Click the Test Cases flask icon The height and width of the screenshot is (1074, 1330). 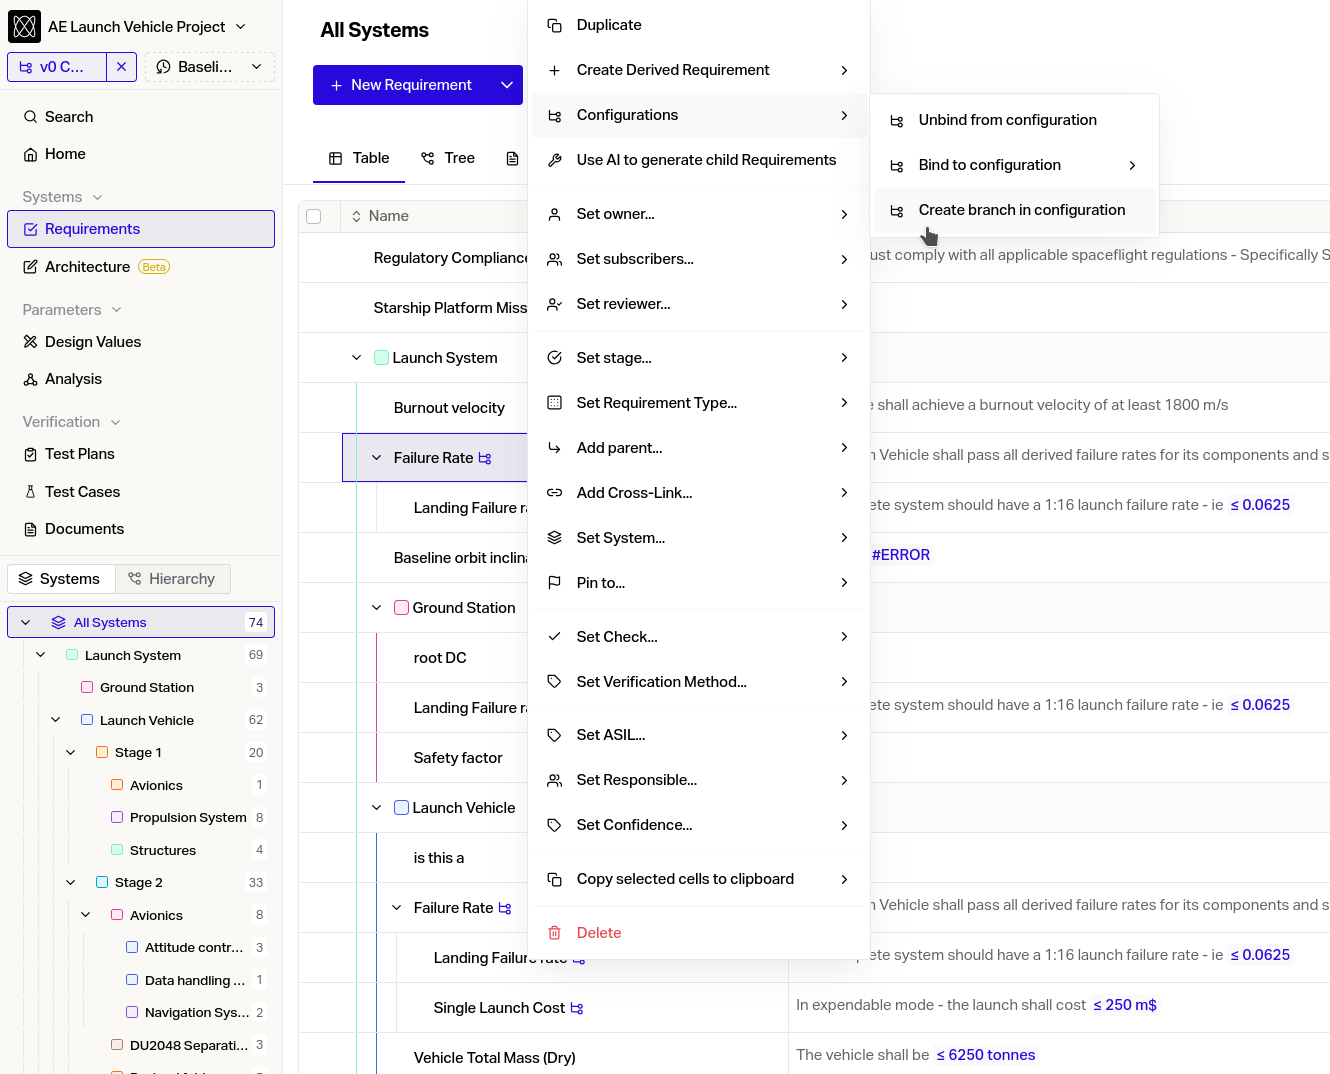click(31, 492)
